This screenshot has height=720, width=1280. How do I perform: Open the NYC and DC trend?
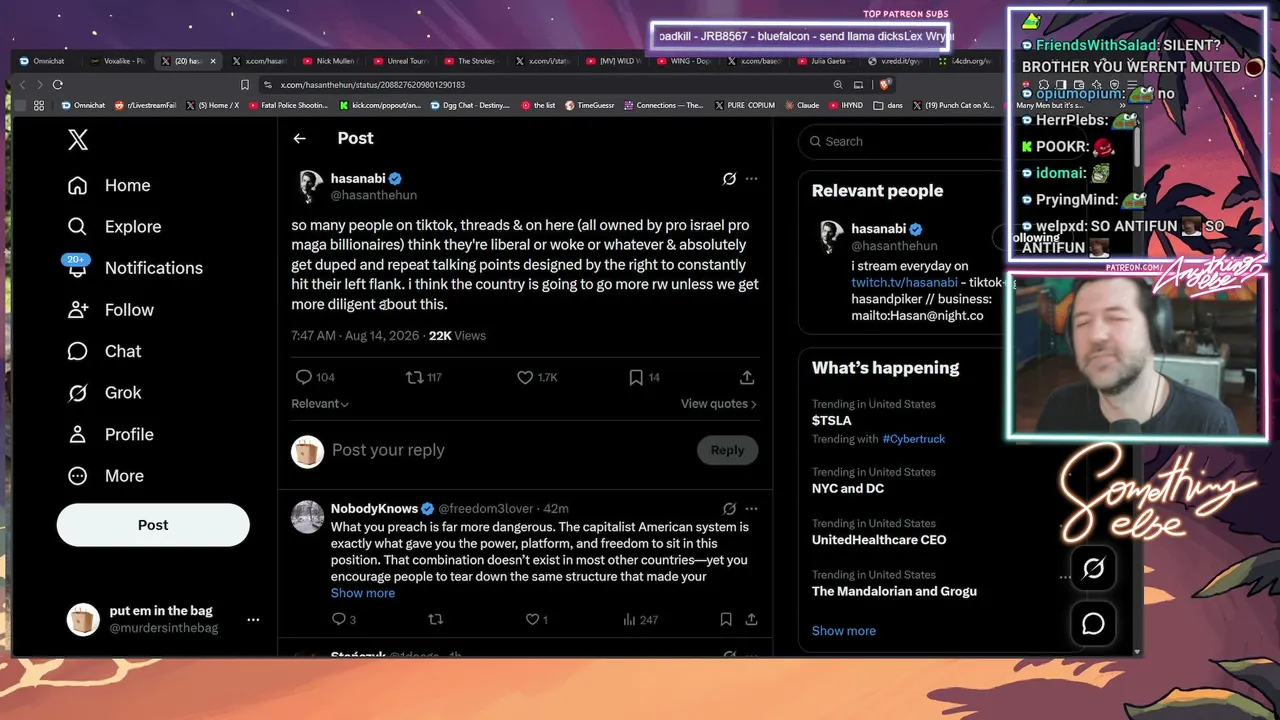tap(848, 489)
